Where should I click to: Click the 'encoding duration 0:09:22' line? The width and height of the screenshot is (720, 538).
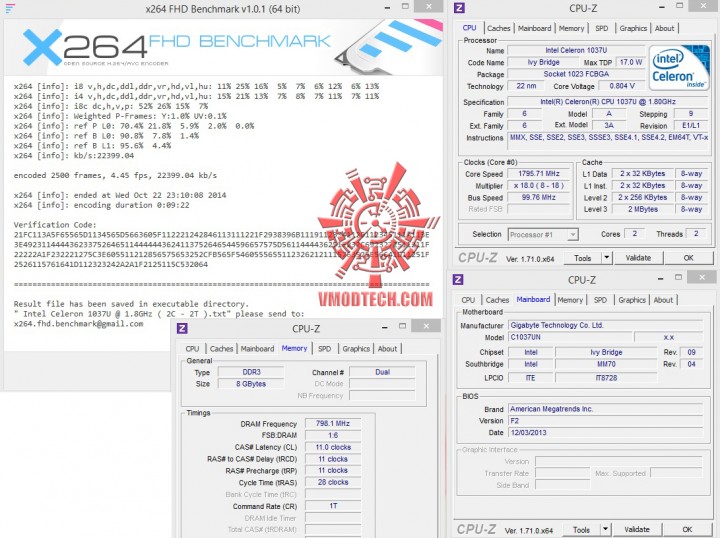coord(101,205)
